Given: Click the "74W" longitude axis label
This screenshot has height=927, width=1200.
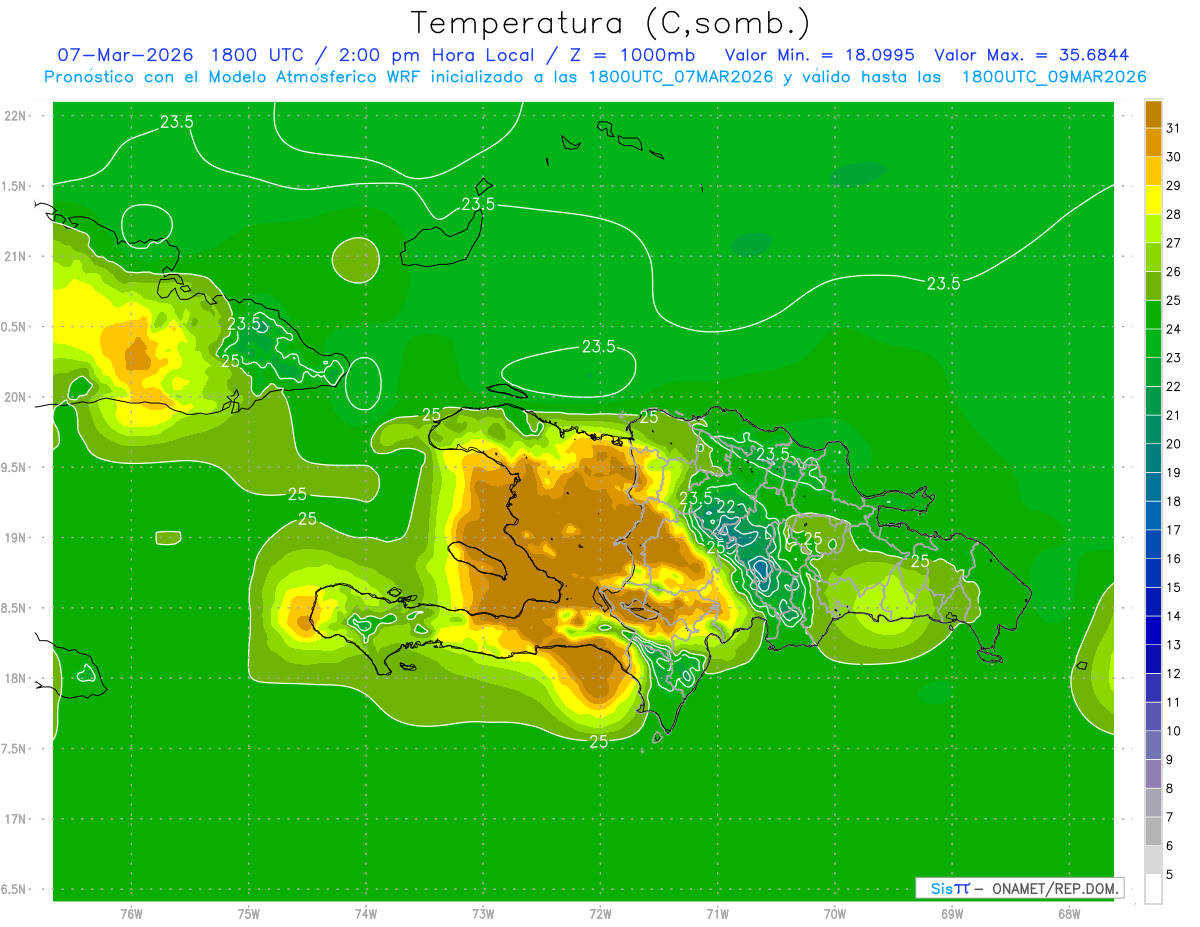Looking at the screenshot, I should coord(366,914).
